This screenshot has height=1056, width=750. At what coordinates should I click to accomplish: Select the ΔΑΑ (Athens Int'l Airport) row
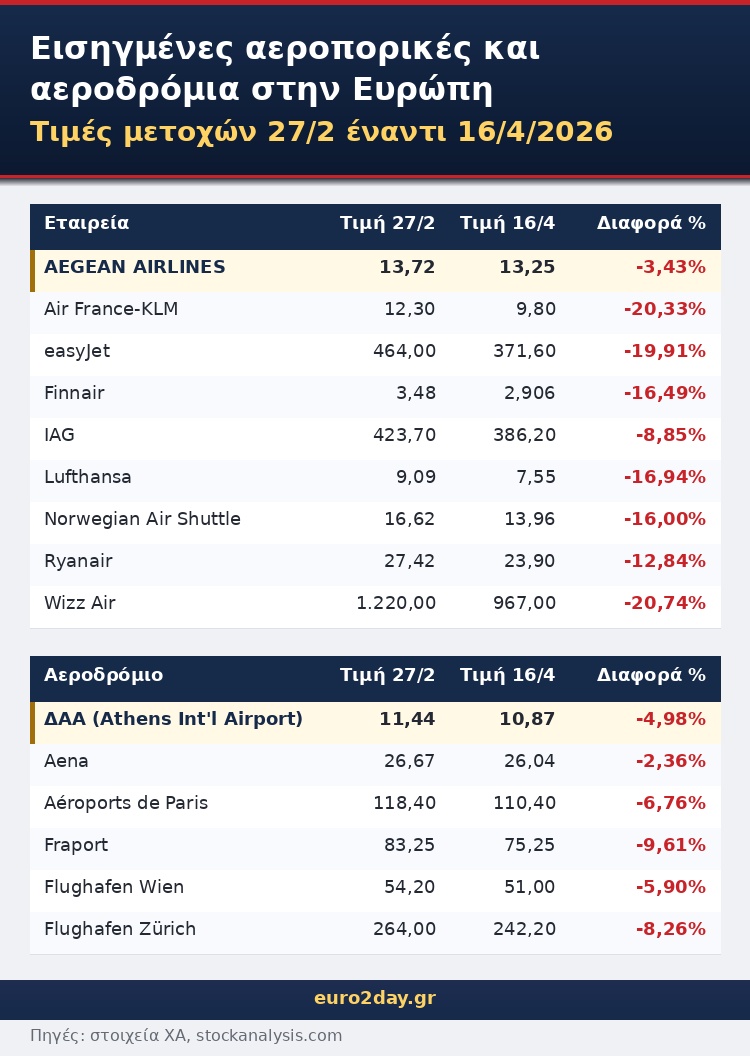(x=173, y=719)
